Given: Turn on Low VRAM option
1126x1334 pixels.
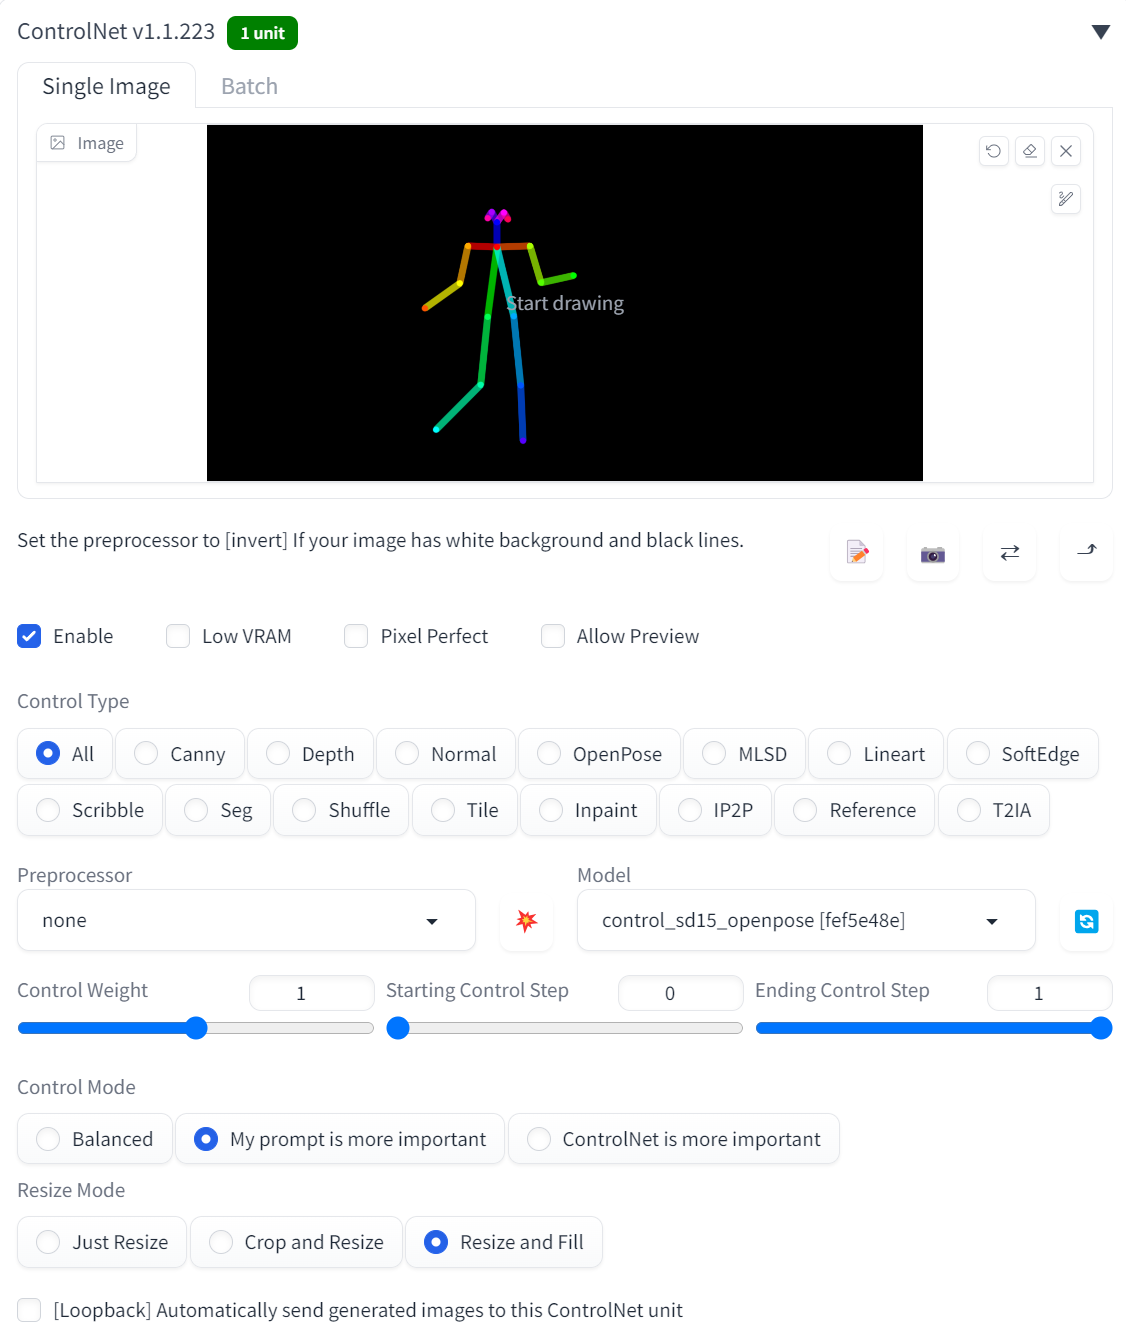Looking at the screenshot, I should pyautogui.click(x=178, y=636).
